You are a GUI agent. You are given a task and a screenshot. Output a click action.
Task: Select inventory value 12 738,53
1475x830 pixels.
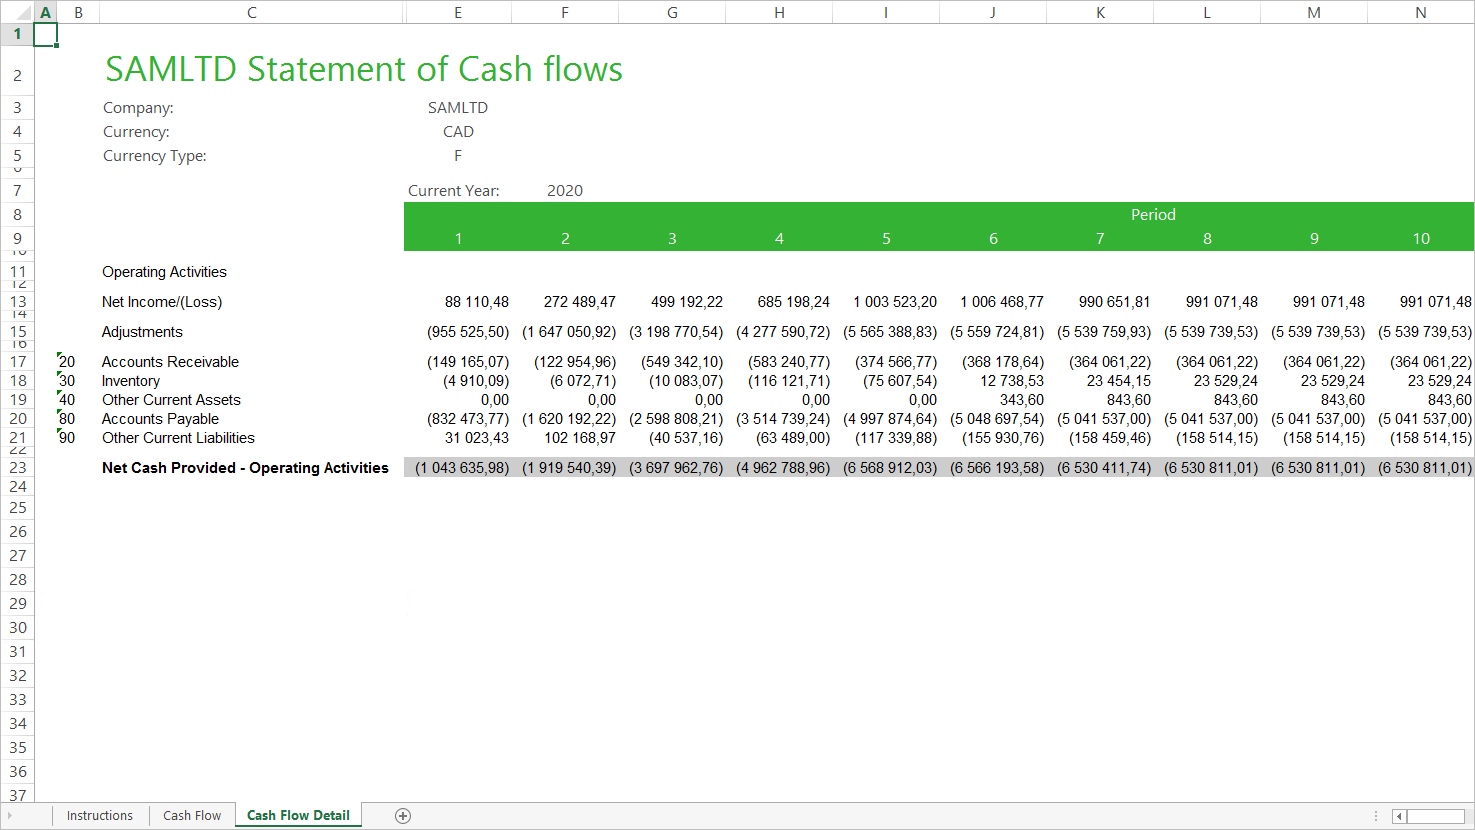[x=1012, y=381]
